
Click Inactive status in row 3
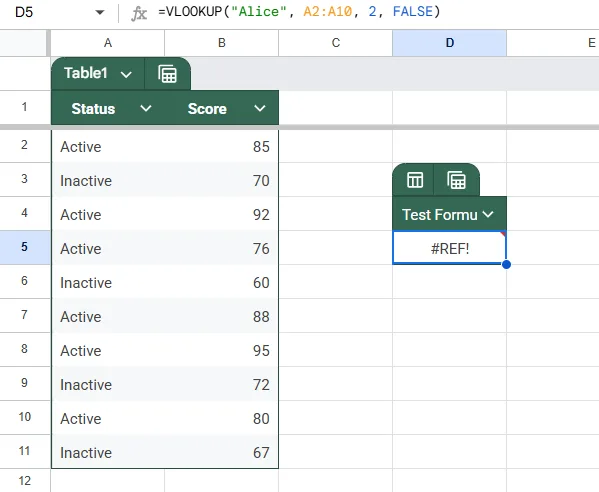coord(108,180)
